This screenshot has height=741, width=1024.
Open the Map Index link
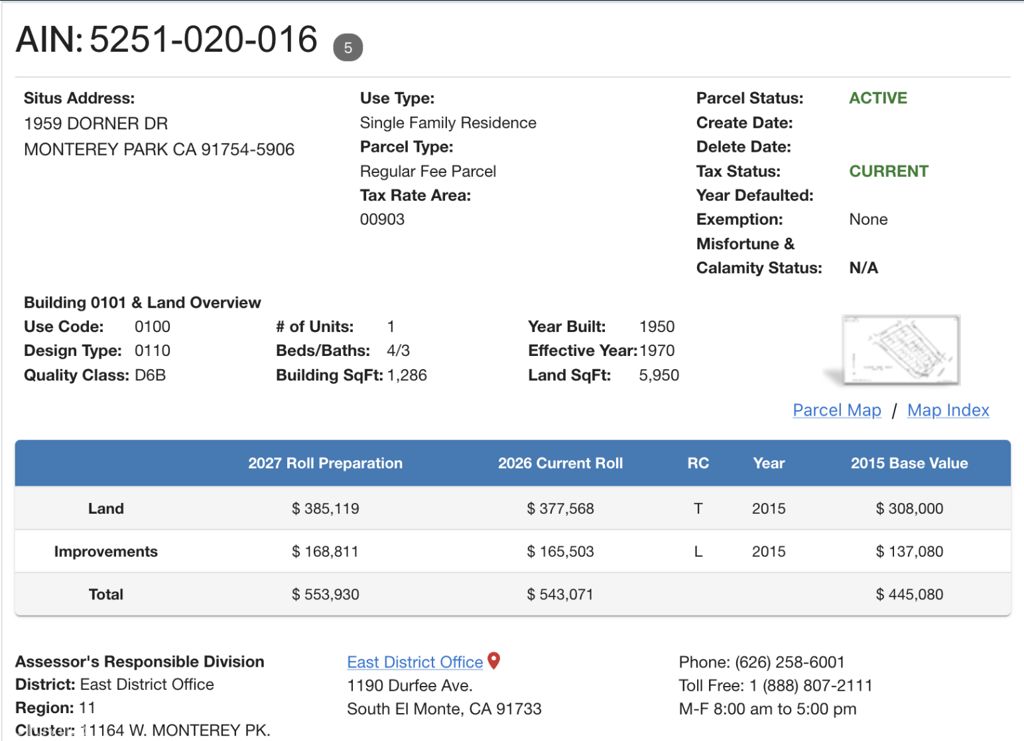point(948,410)
